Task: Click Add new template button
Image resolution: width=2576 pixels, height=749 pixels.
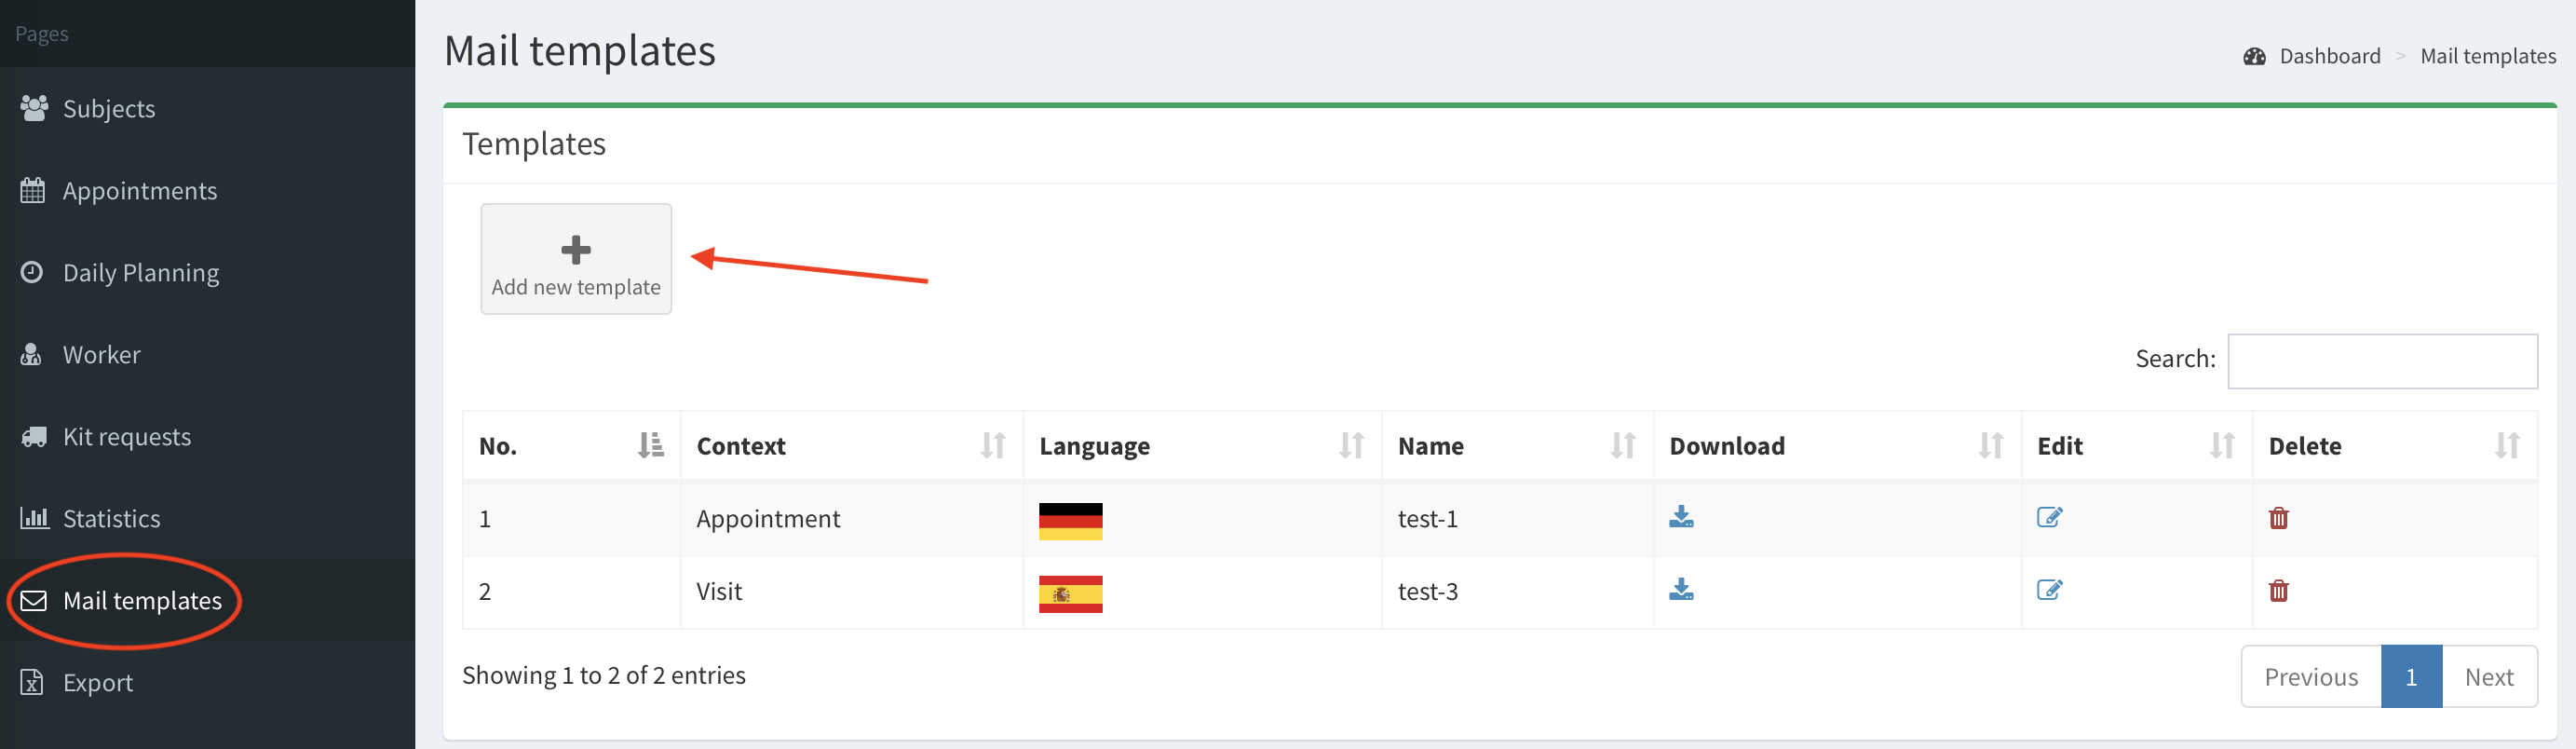Action: (x=576, y=260)
